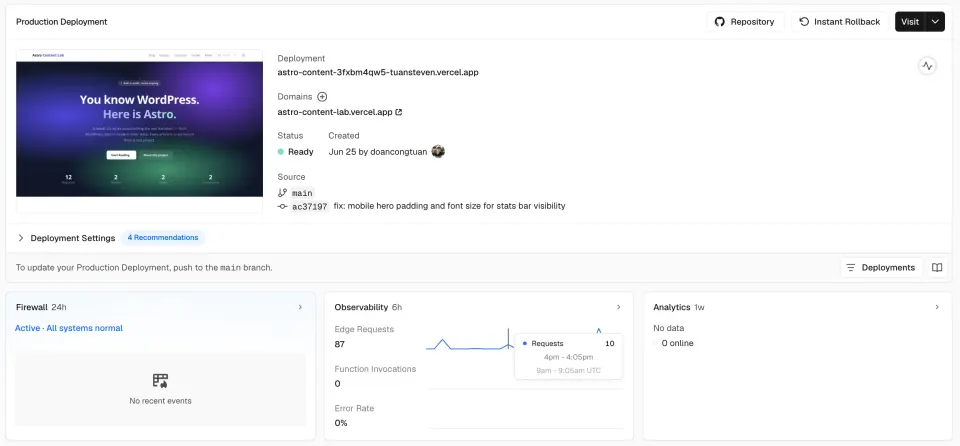
Task: Expand the Observability card arrow
Action: [618, 307]
